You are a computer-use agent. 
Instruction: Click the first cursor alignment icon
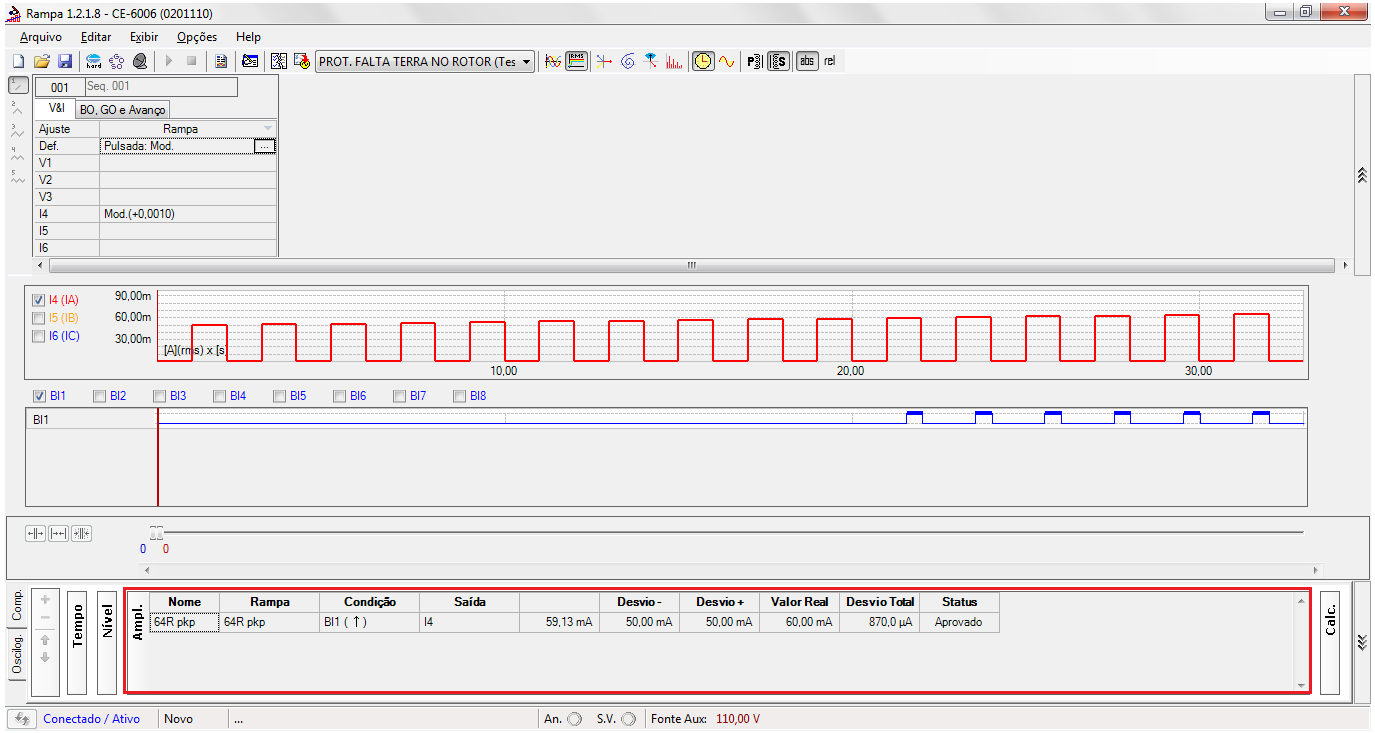pyautogui.click(x=36, y=533)
